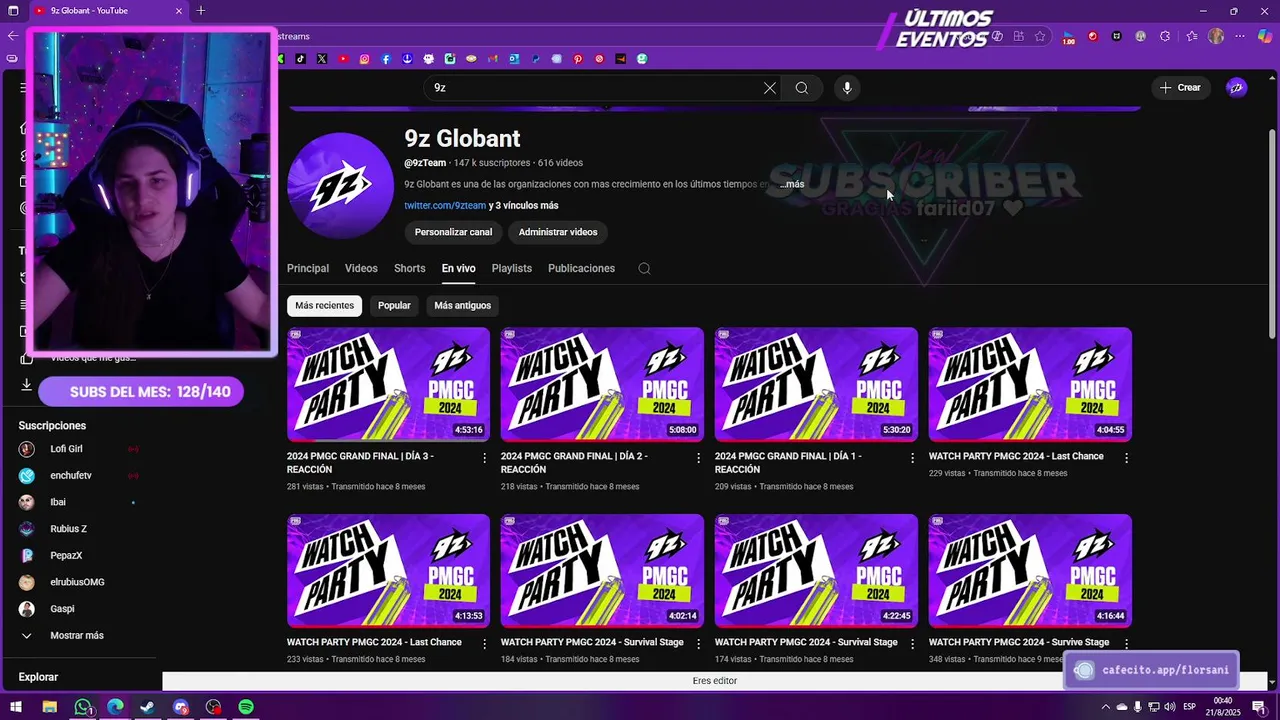This screenshot has height=720, width=1280.
Task: Open options for the 184 vistas Survival Stage video
Action: (x=699, y=644)
